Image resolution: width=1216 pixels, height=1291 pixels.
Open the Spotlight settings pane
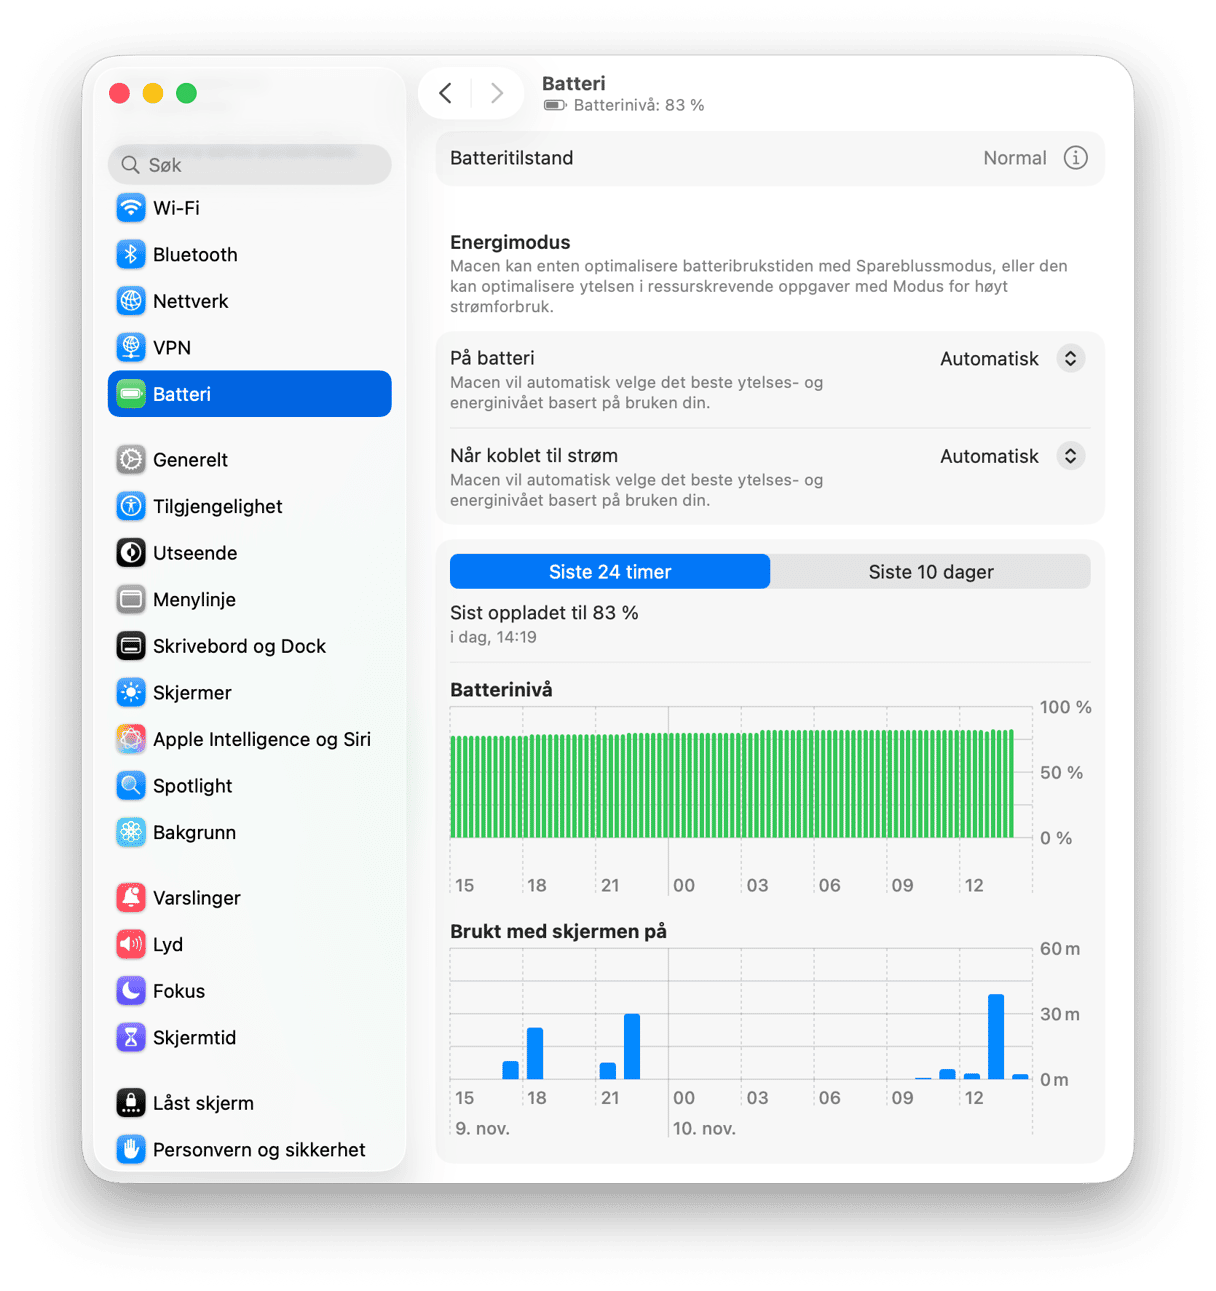[249, 786]
